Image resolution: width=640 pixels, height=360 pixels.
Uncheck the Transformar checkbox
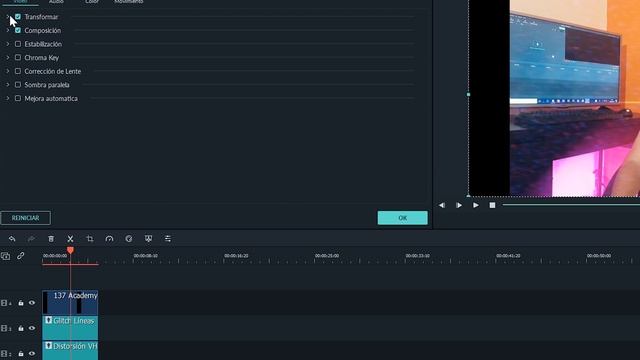18,17
